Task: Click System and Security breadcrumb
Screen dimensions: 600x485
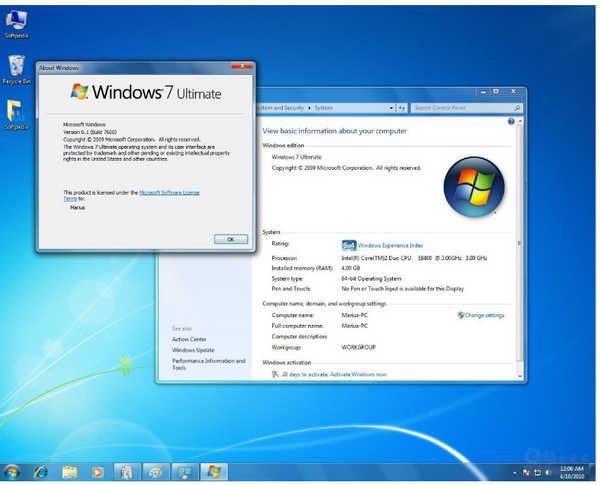Action: tap(281, 108)
